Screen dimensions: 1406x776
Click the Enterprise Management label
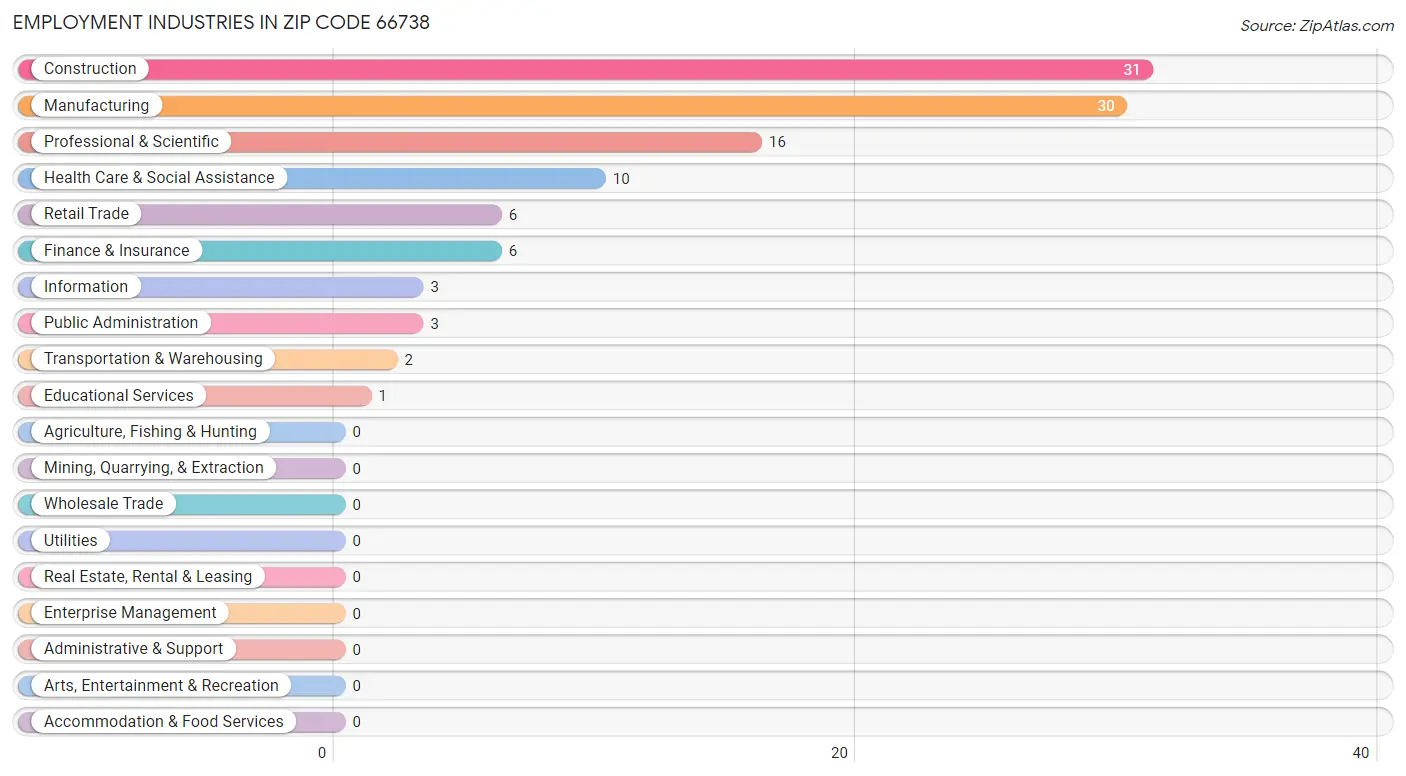(x=130, y=612)
